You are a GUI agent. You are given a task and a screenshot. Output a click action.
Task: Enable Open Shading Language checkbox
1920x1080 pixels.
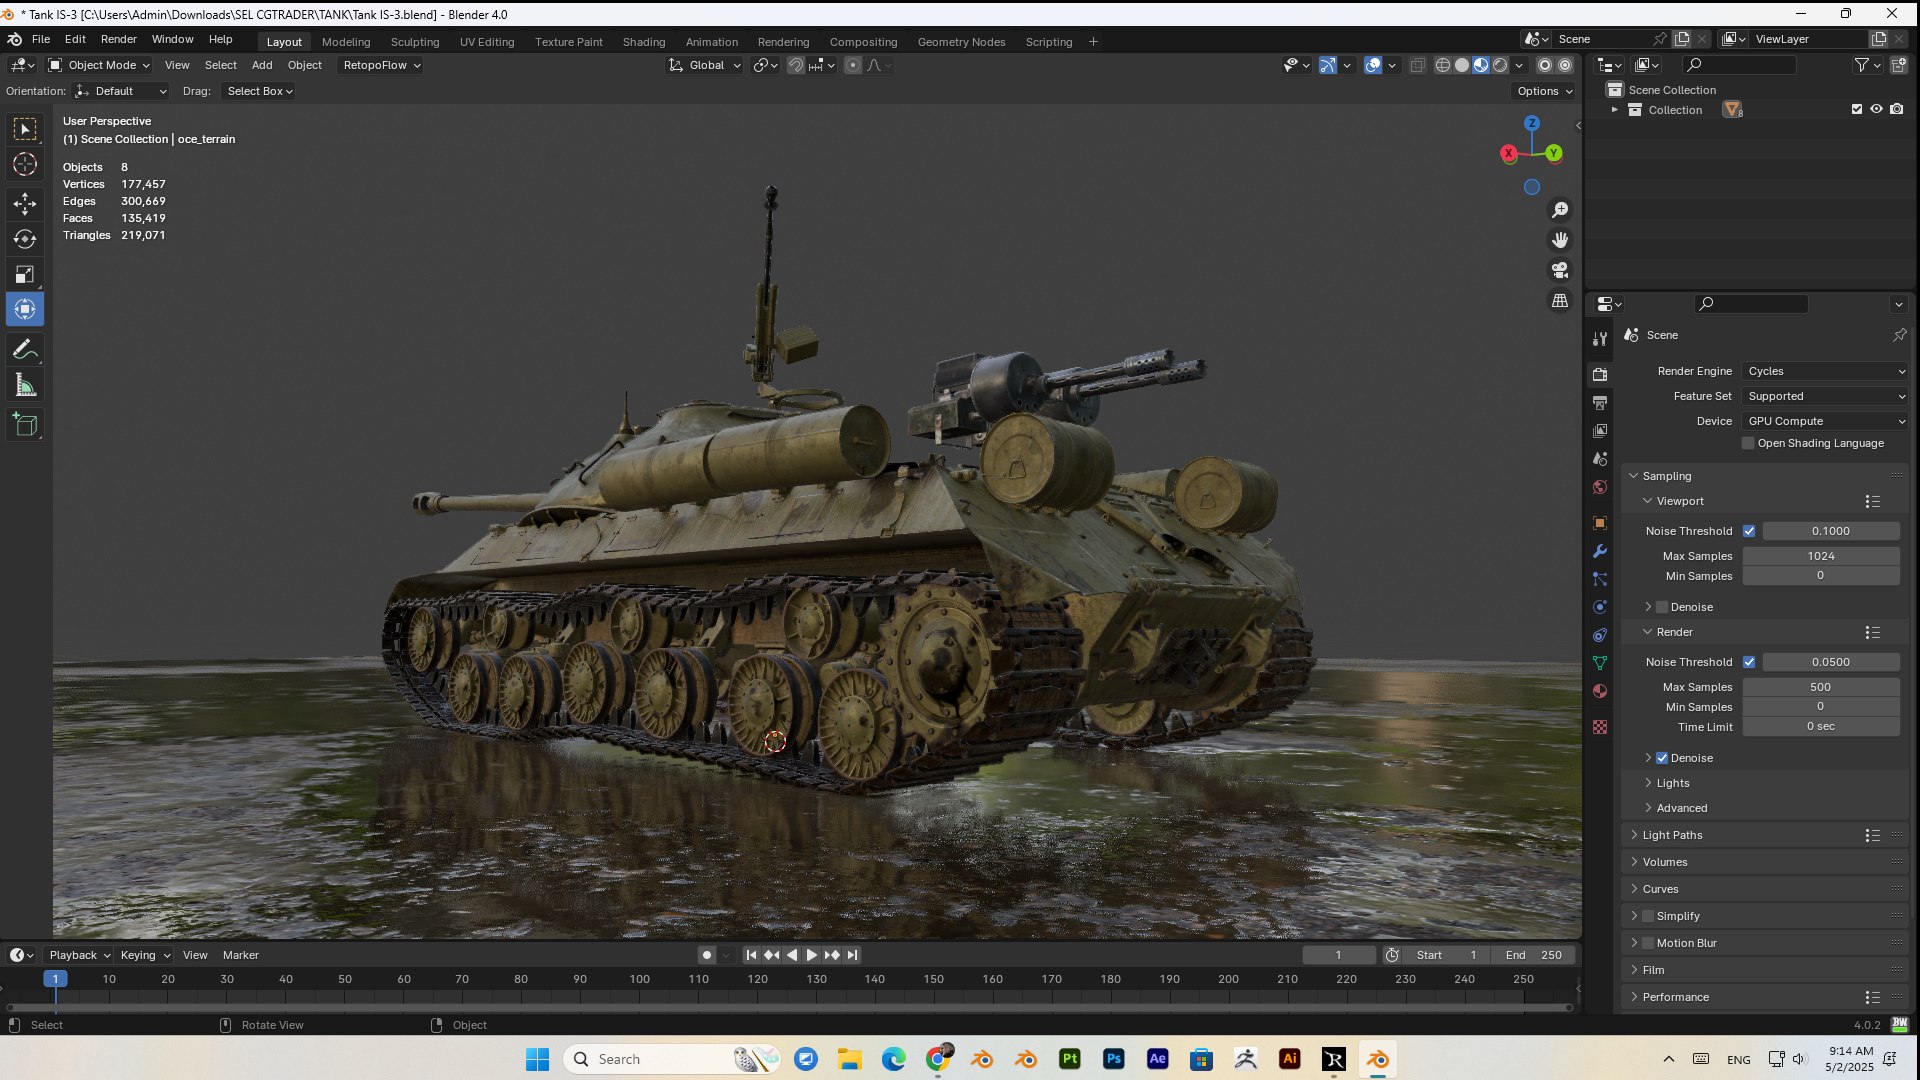click(1748, 443)
